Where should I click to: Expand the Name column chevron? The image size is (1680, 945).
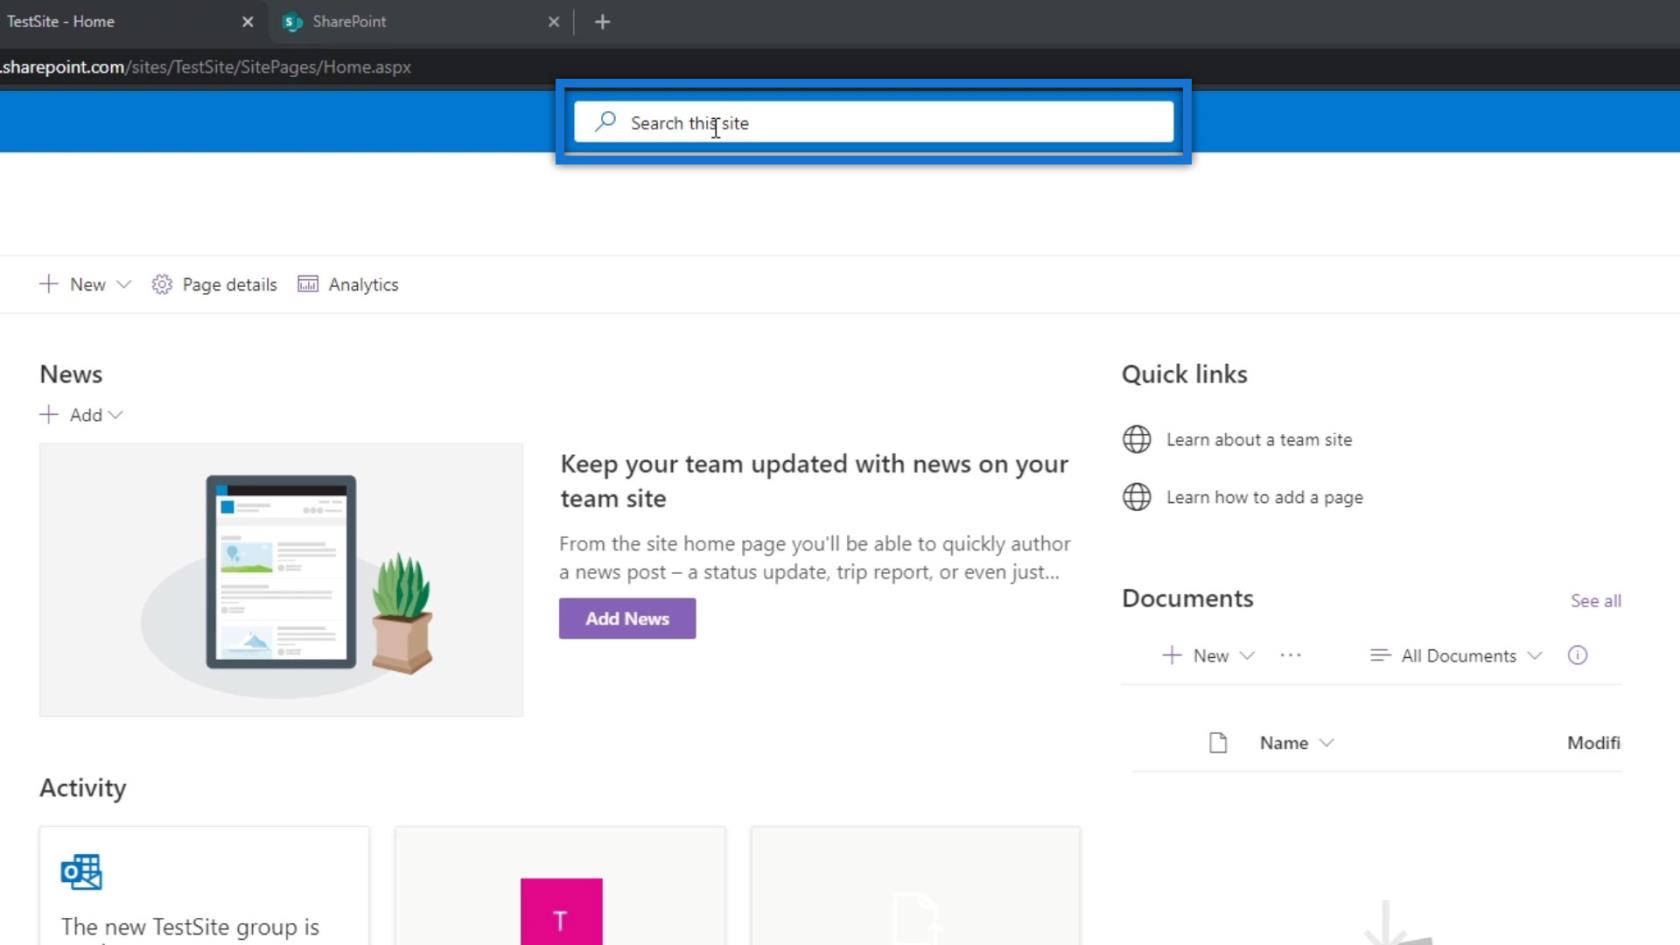1326,743
